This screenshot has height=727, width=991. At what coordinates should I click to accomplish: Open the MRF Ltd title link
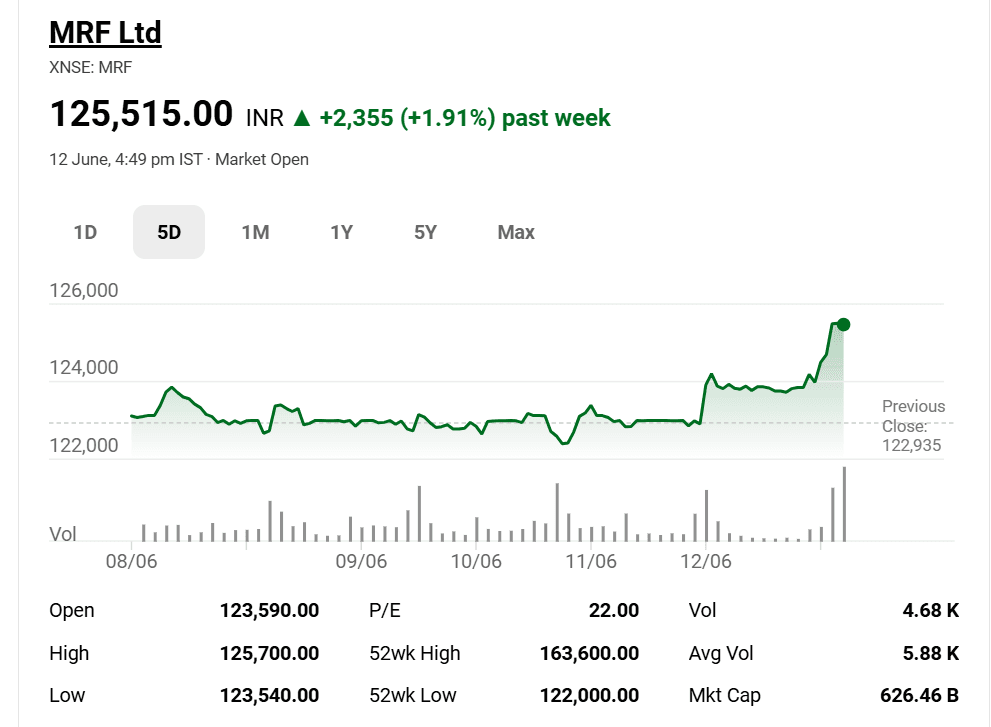tap(105, 32)
